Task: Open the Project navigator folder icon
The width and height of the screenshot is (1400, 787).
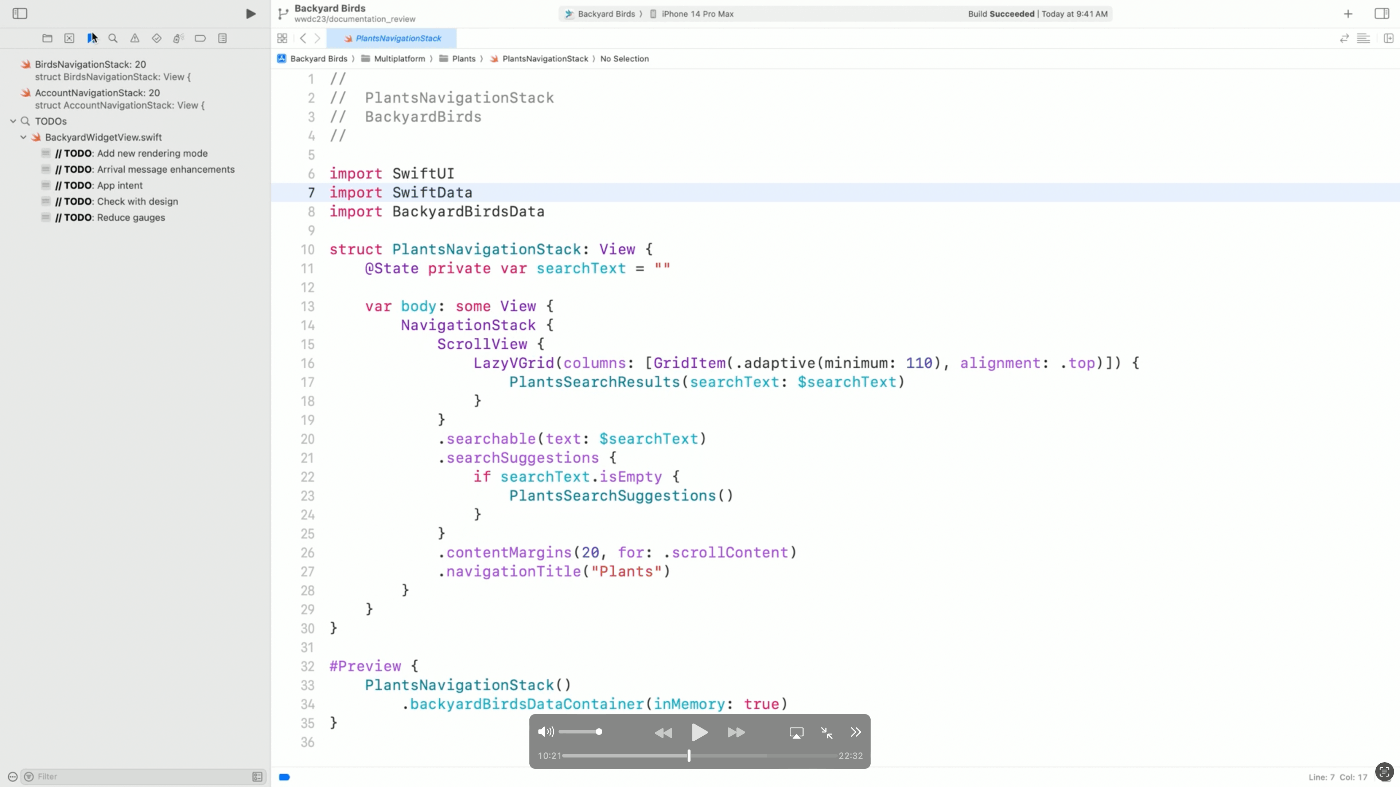Action: [47, 38]
